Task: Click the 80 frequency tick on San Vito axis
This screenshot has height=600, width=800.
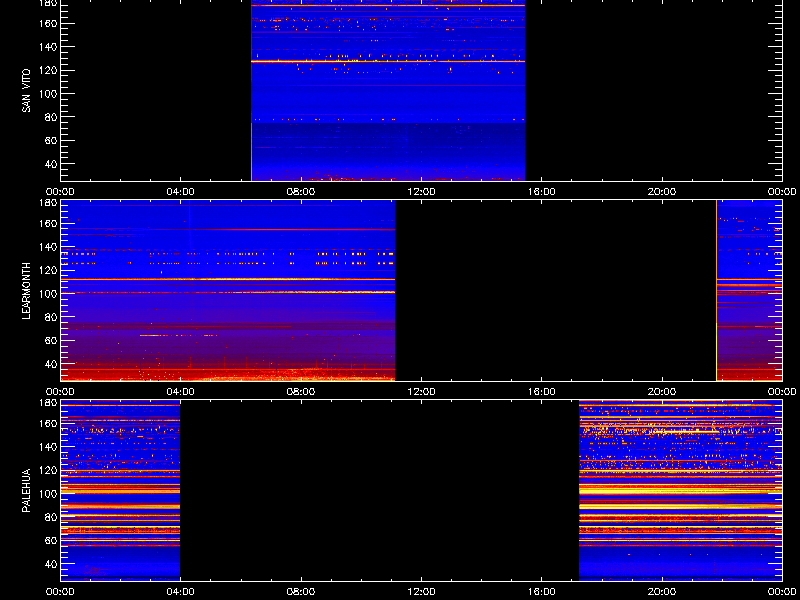Action: coord(51,117)
